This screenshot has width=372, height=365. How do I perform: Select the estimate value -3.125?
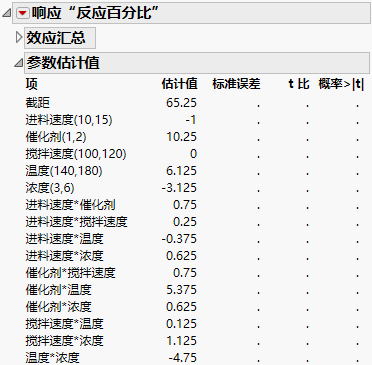pos(179,188)
